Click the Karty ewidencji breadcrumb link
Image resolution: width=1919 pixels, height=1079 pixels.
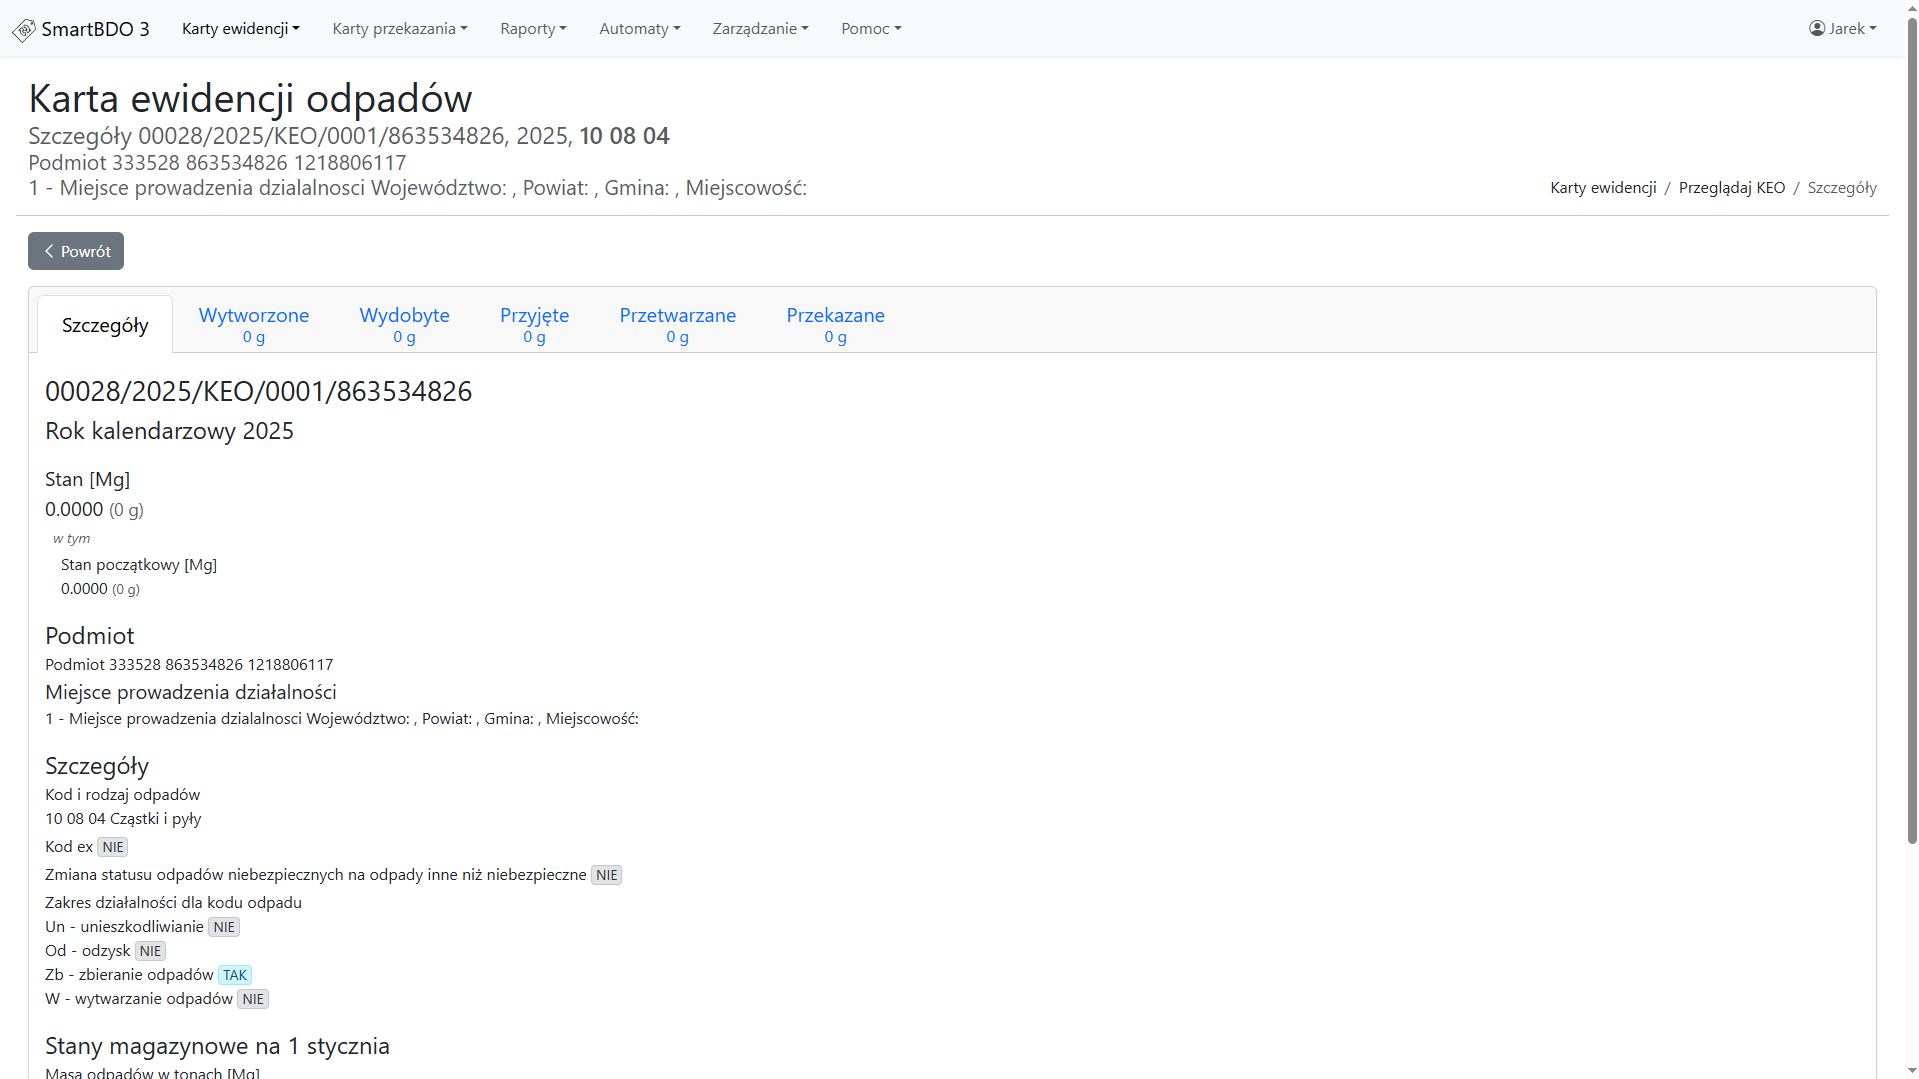point(1603,188)
